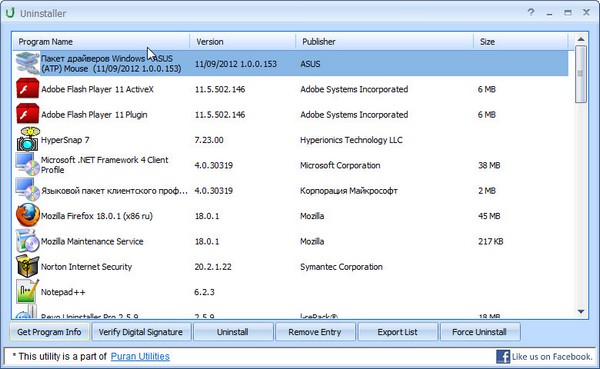Click version 7.23.00 cell
Image resolution: width=600 pixels, height=369 pixels.
(x=209, y=140)
